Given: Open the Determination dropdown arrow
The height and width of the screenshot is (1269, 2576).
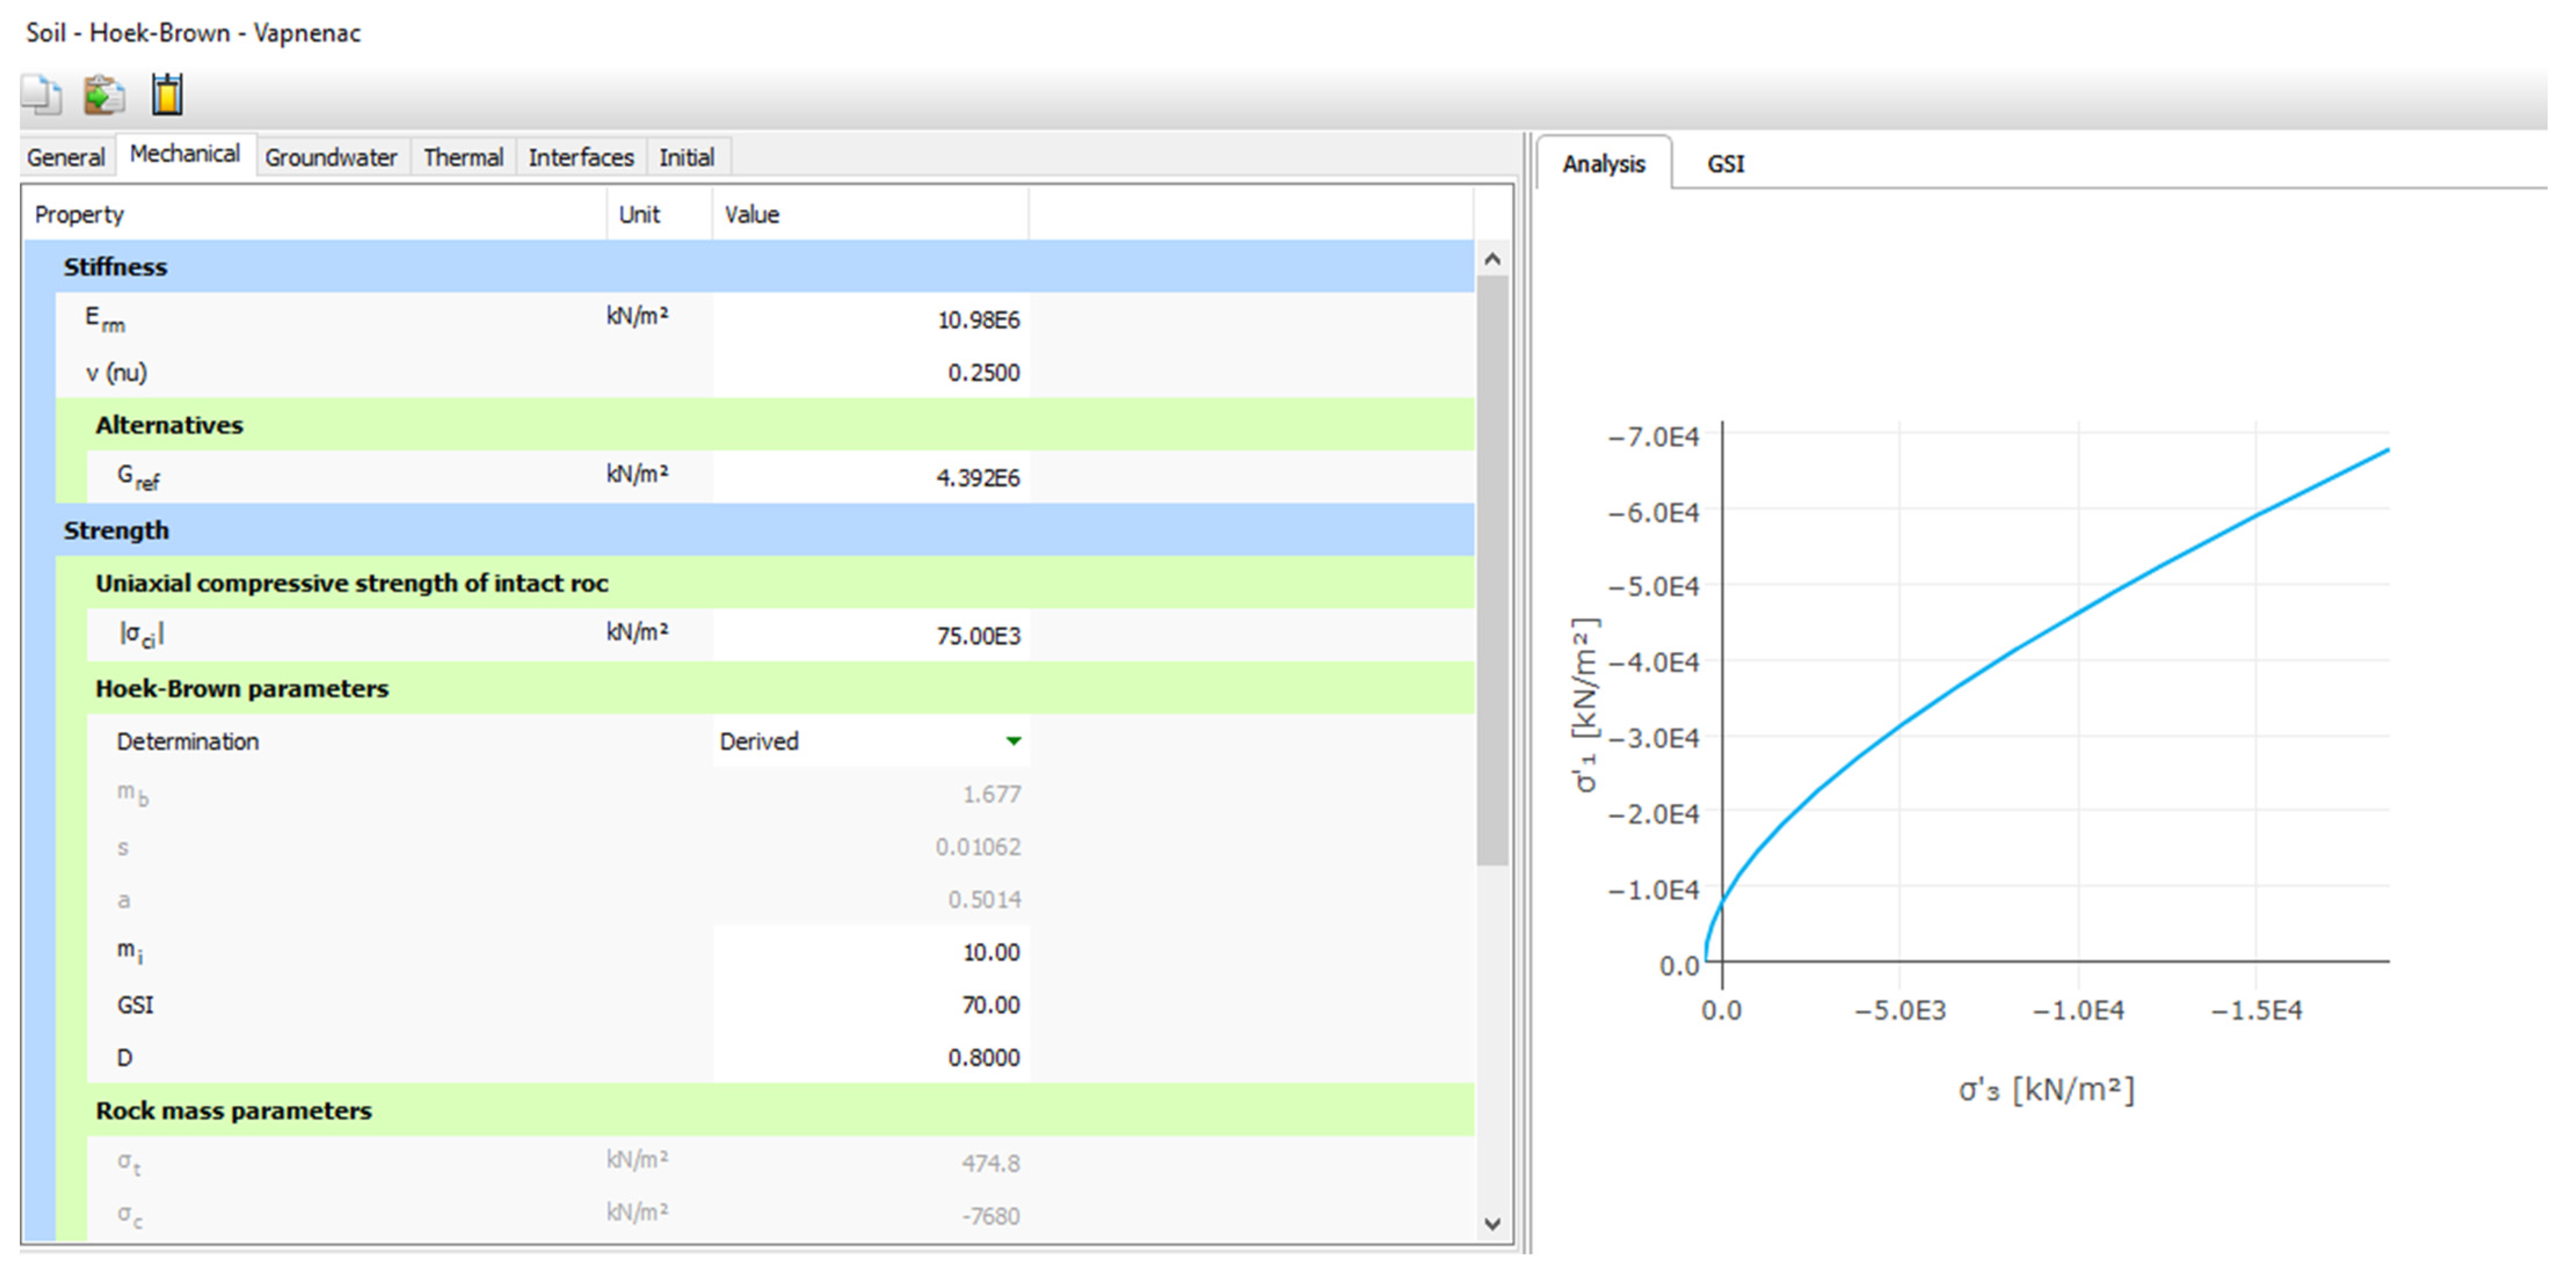Looking at the screenshot, I should [x=1013, y=741].
